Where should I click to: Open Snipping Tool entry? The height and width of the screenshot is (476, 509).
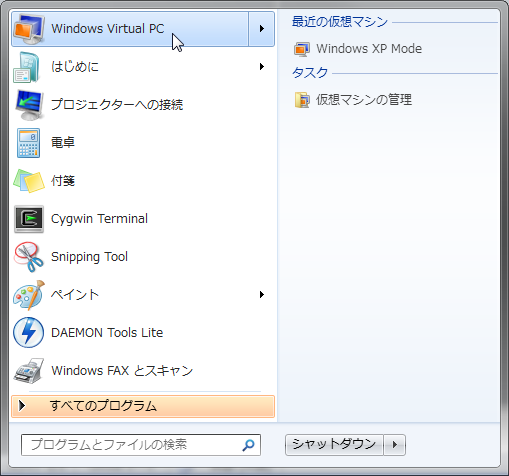143,257
